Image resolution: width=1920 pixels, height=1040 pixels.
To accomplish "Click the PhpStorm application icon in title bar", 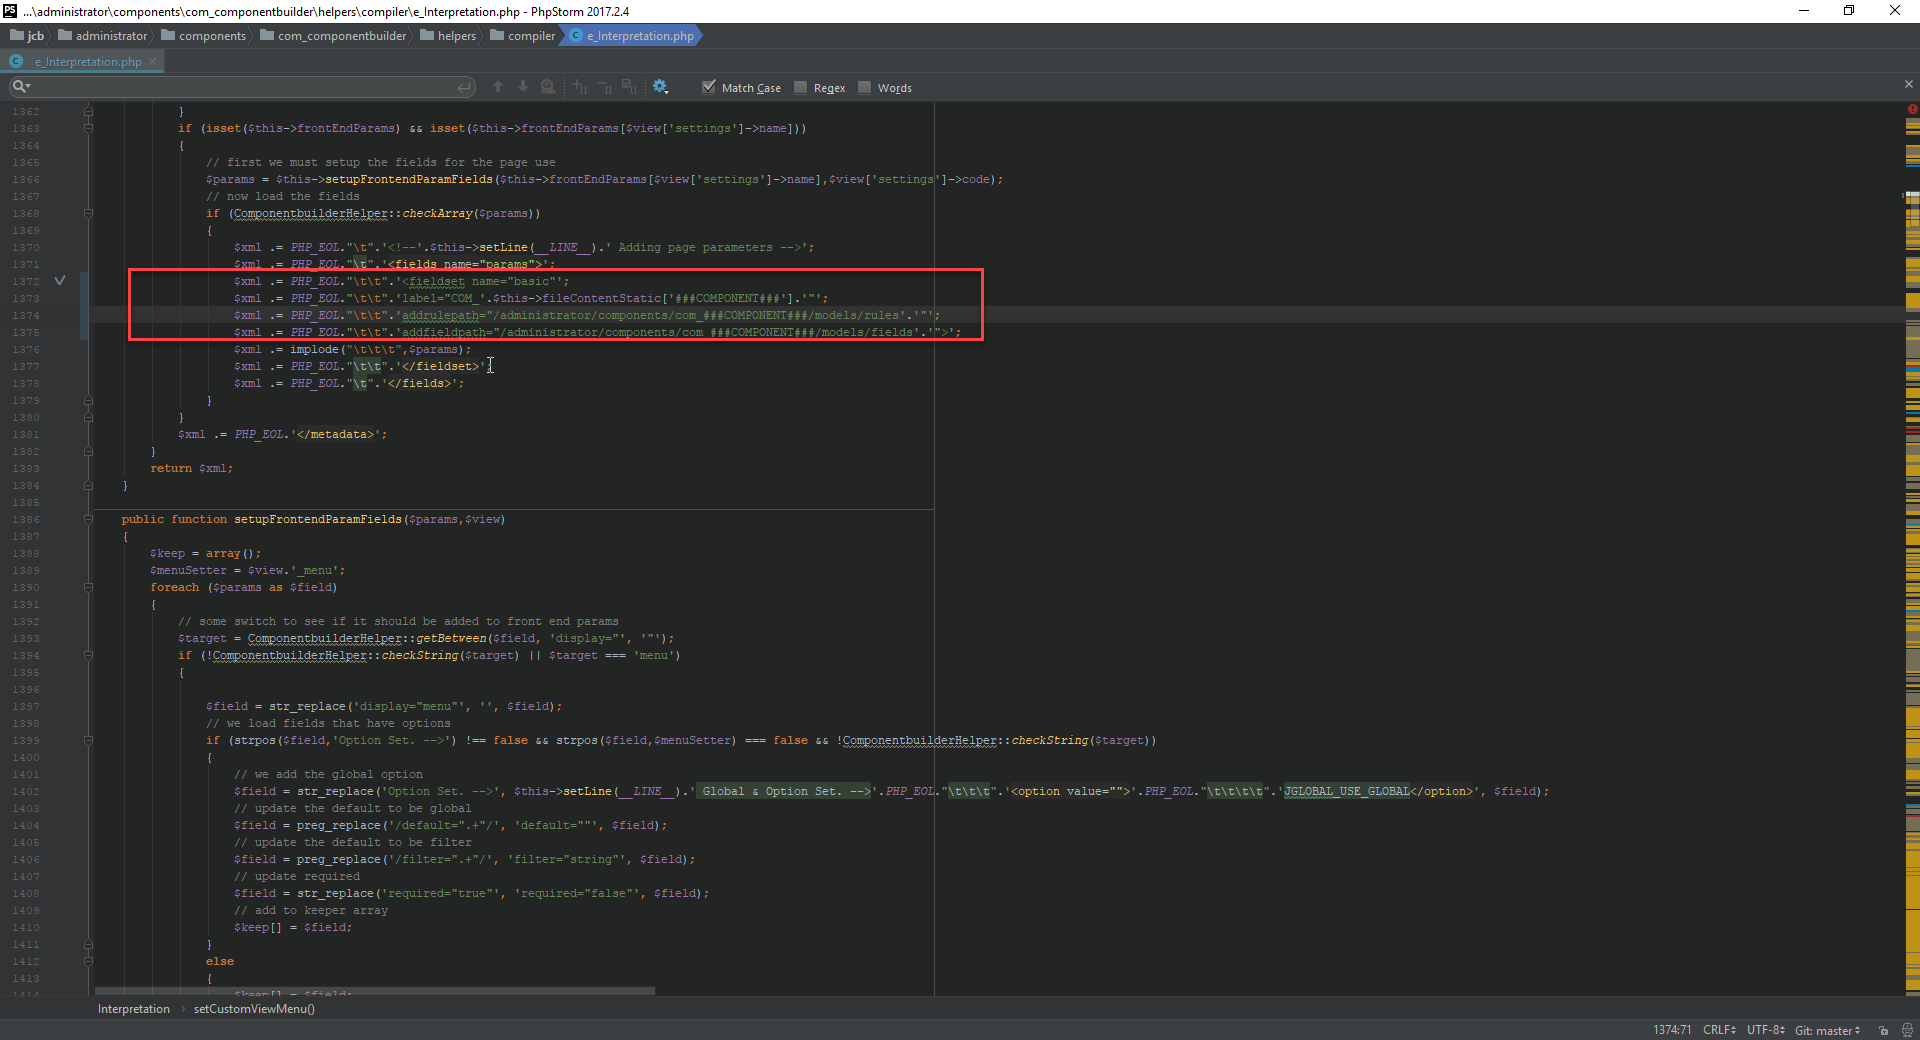I will click(10, 11).
